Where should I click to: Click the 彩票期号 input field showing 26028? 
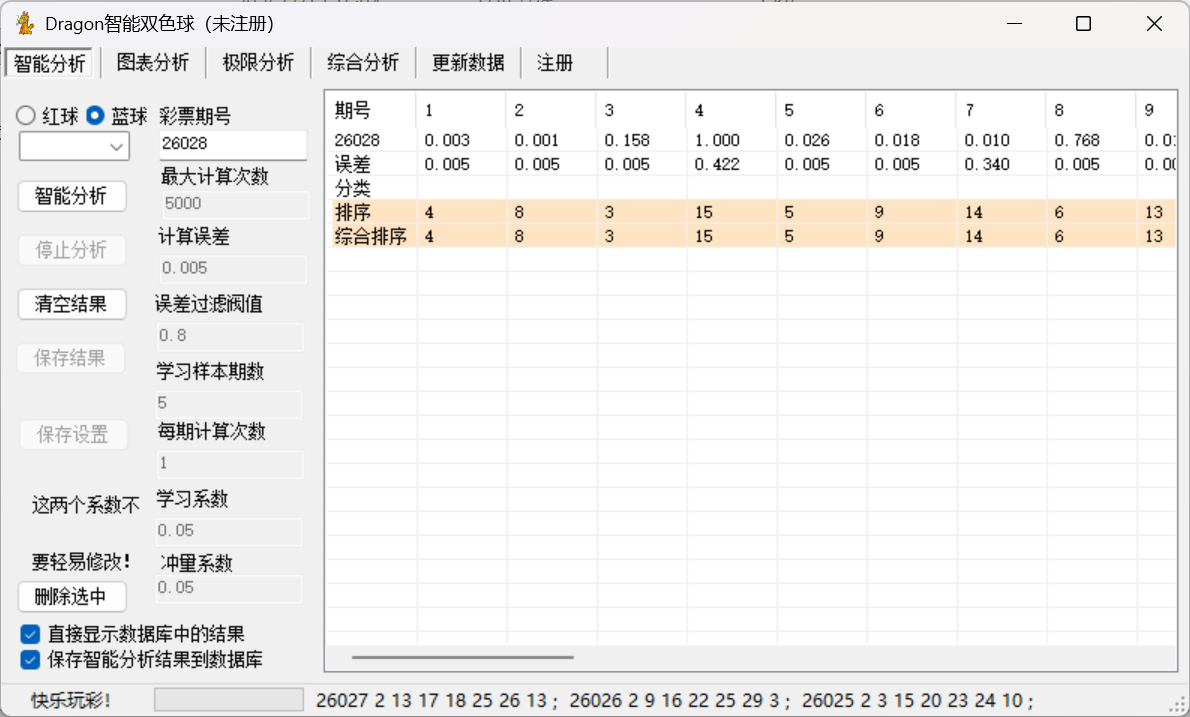[233, 145]
